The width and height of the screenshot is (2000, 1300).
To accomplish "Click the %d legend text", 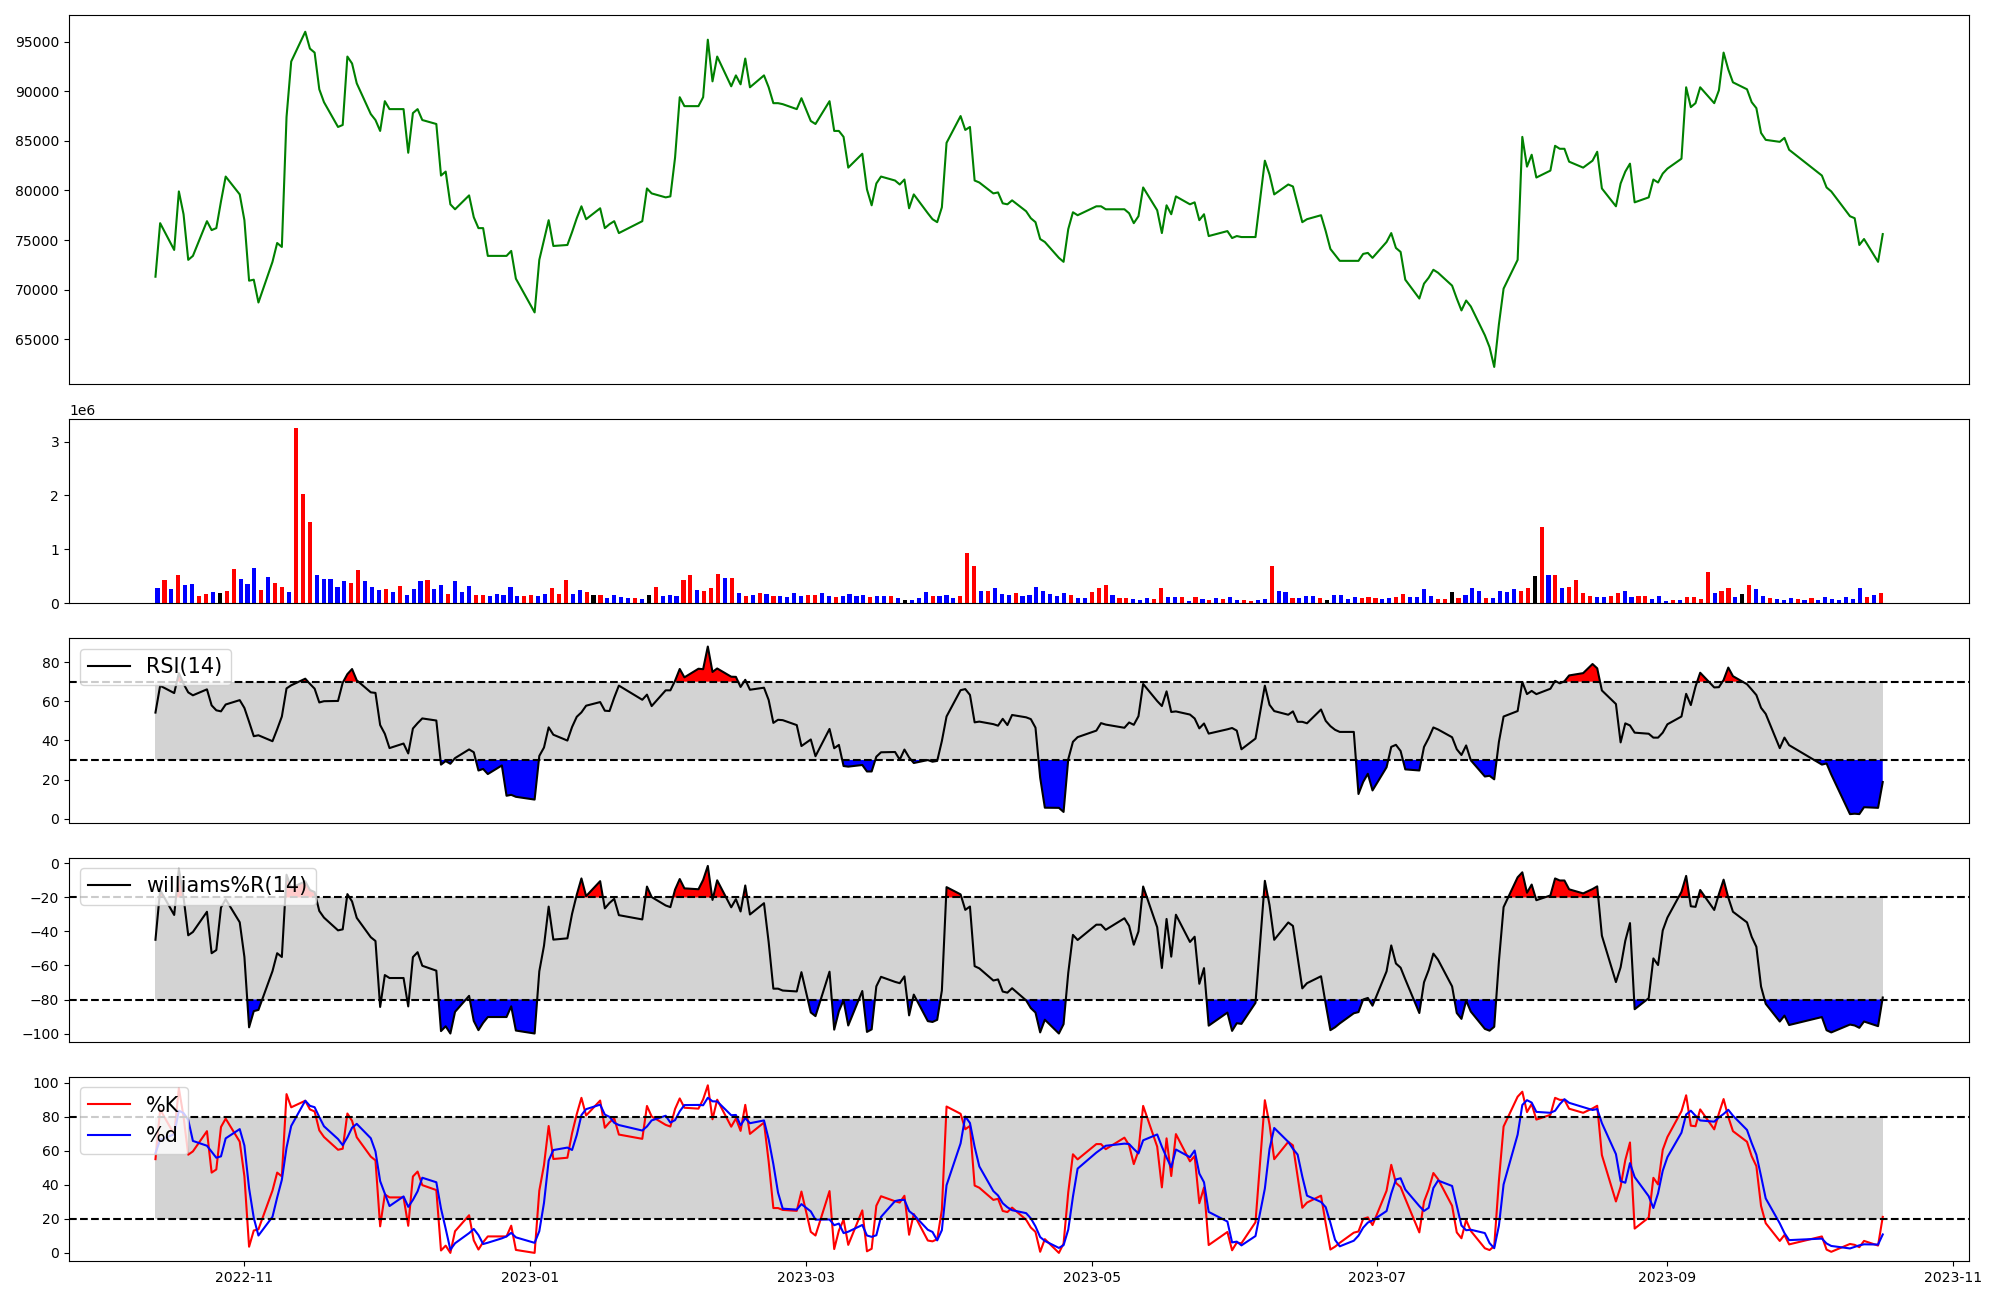I will (162, 1135).
